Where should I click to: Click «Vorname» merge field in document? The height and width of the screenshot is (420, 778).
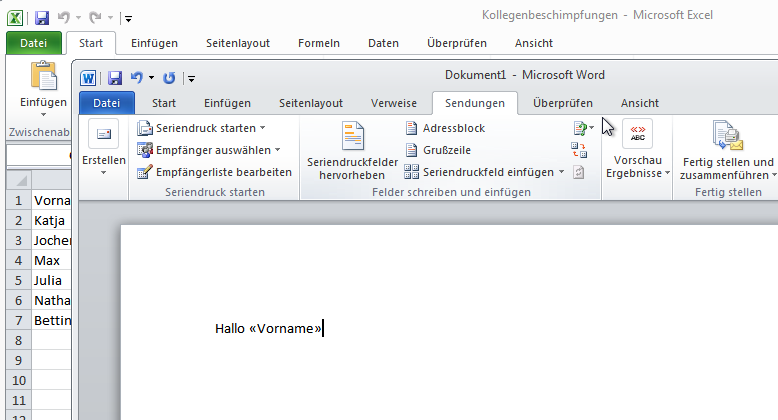coord(285,329)
